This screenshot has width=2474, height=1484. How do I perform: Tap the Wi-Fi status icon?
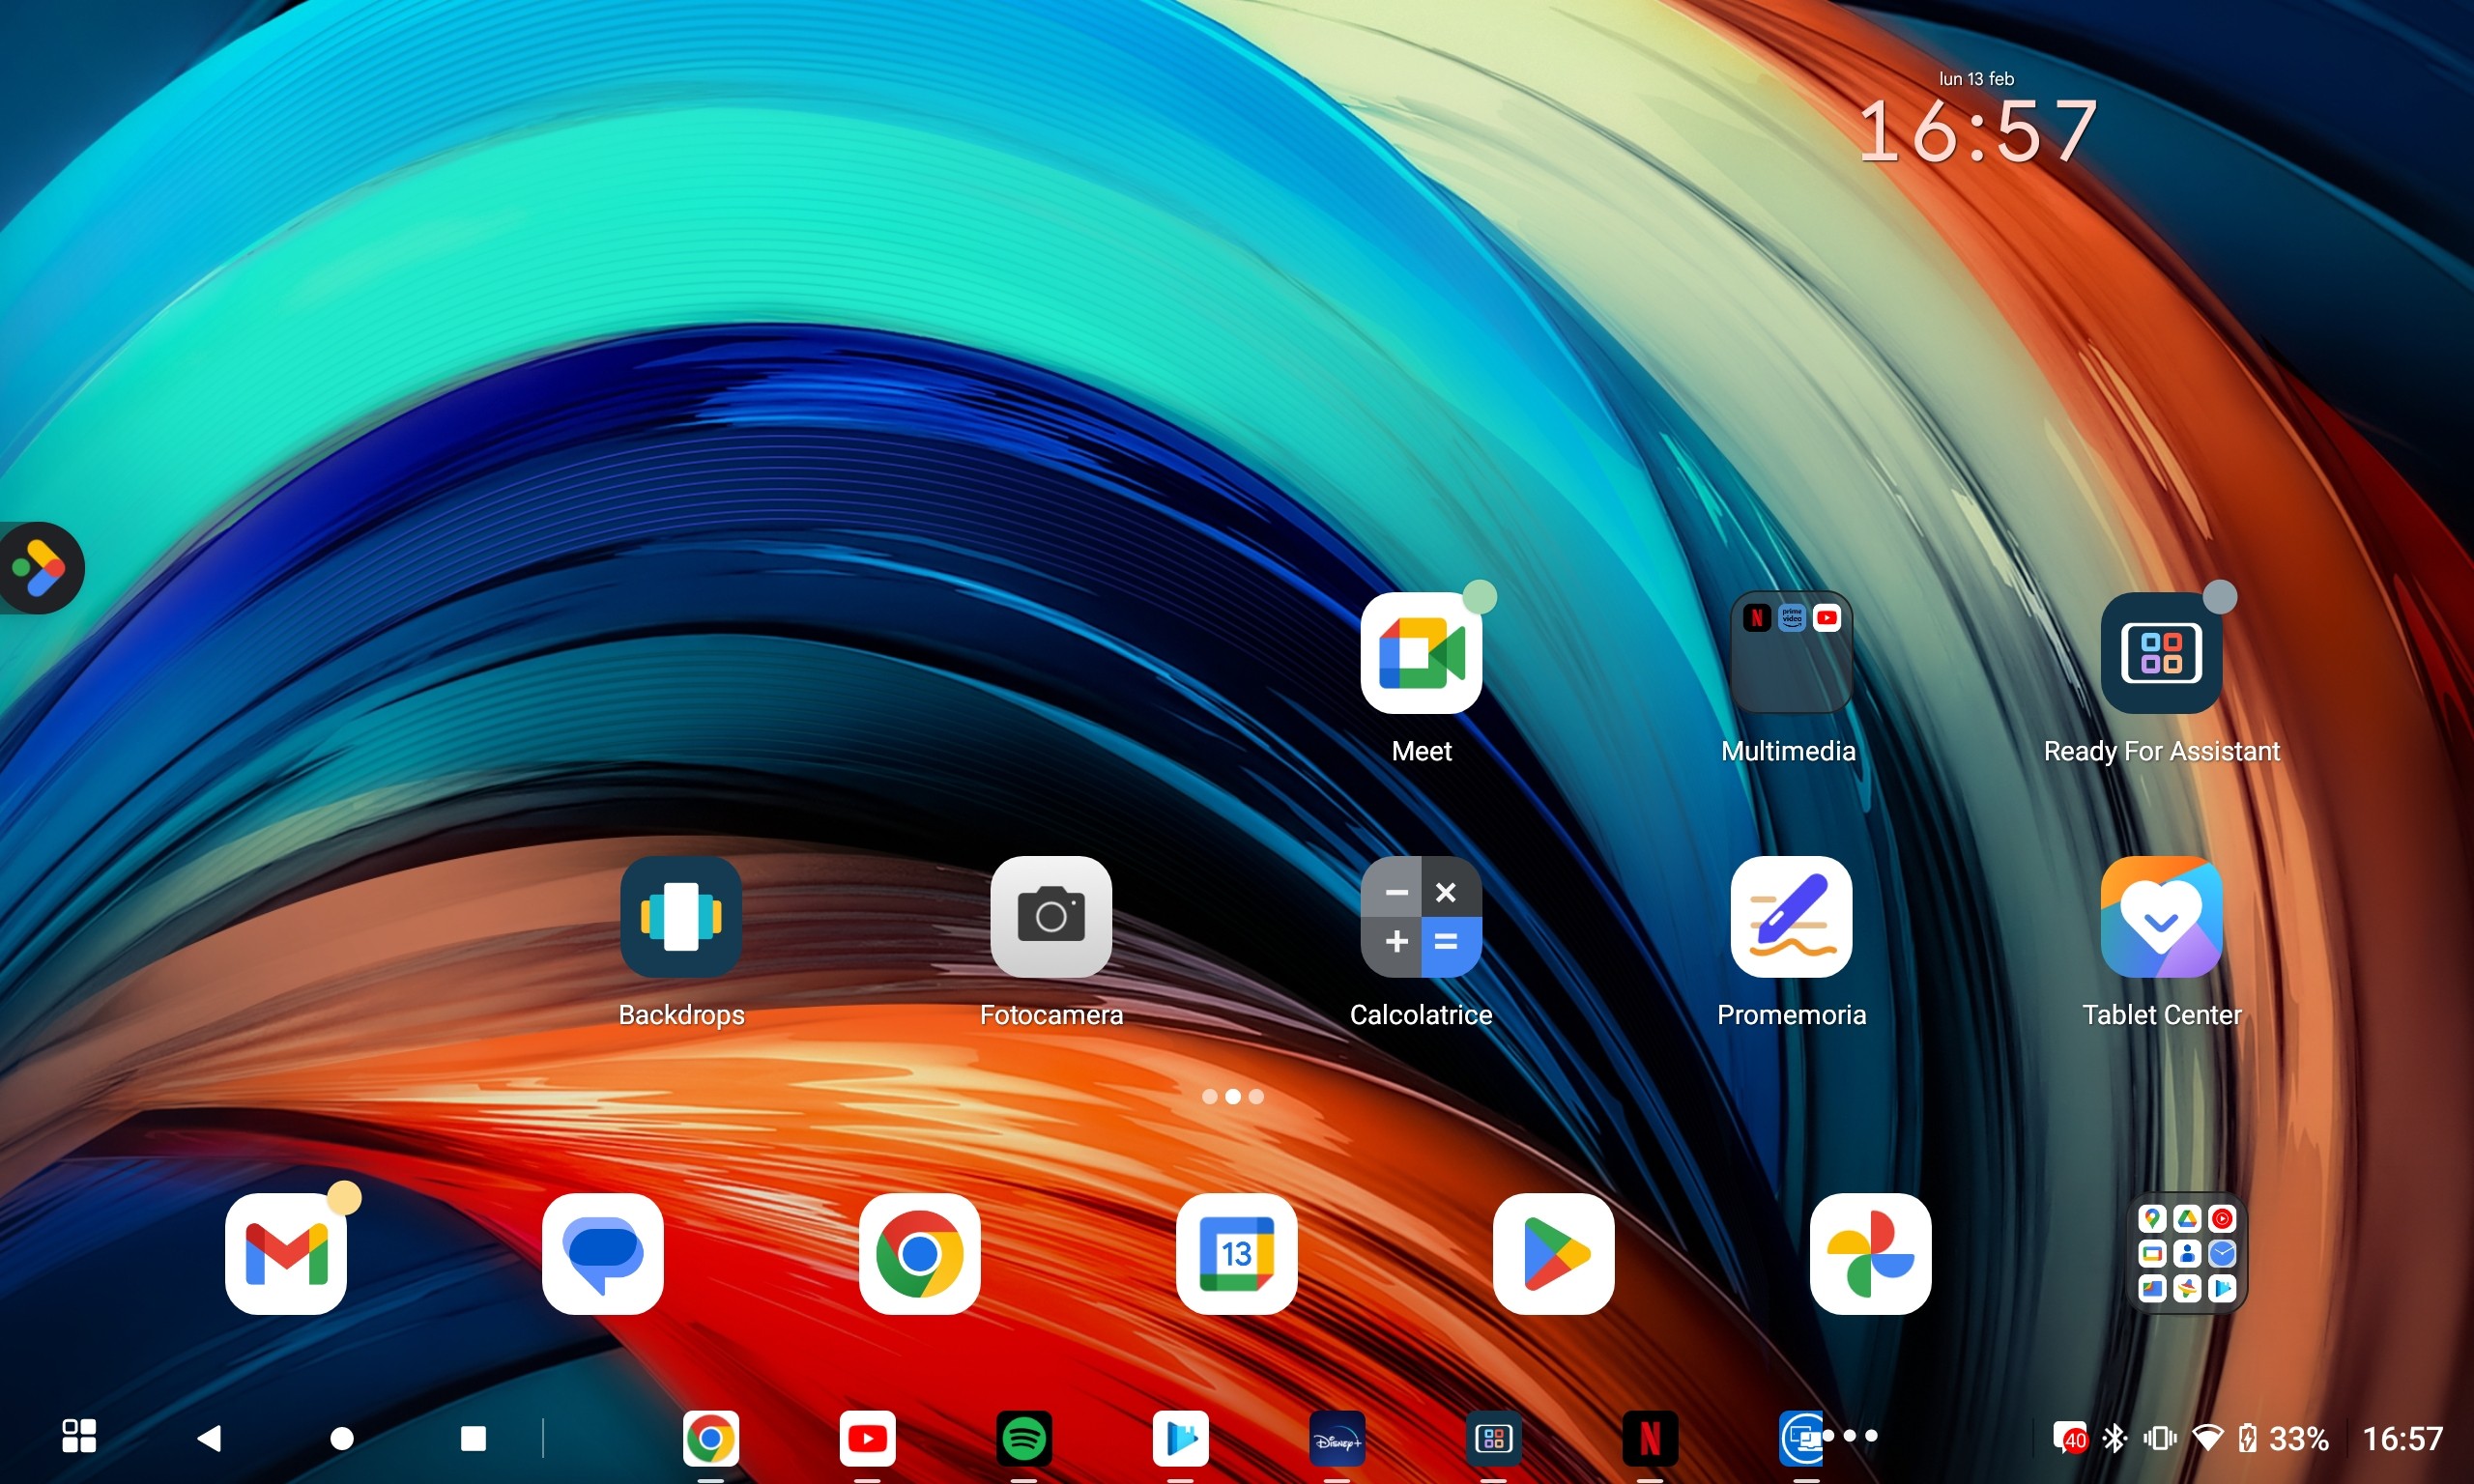coord(2207,1438)
